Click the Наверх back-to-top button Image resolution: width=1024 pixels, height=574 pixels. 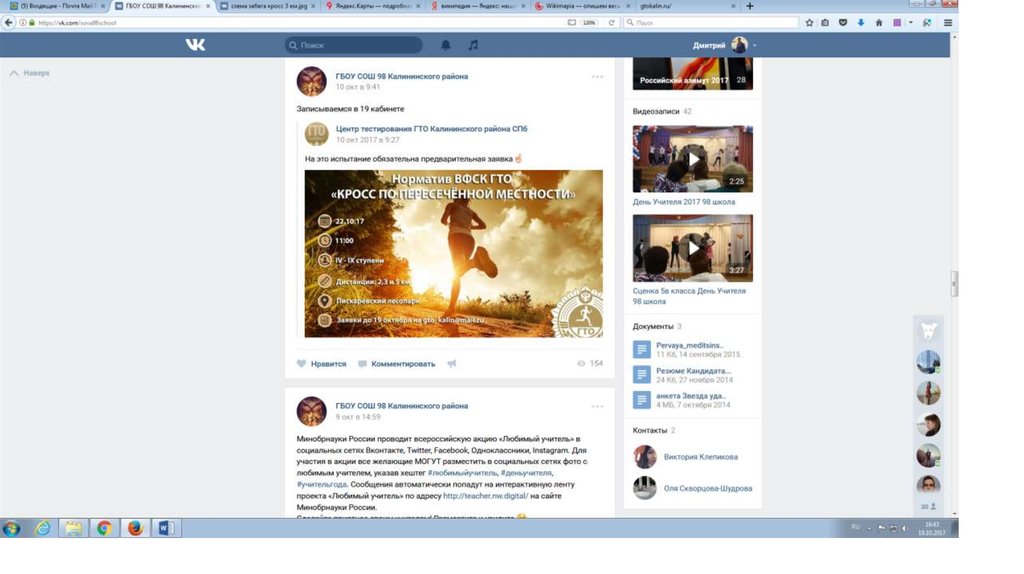pyautogui.click(x=30, y=73)
